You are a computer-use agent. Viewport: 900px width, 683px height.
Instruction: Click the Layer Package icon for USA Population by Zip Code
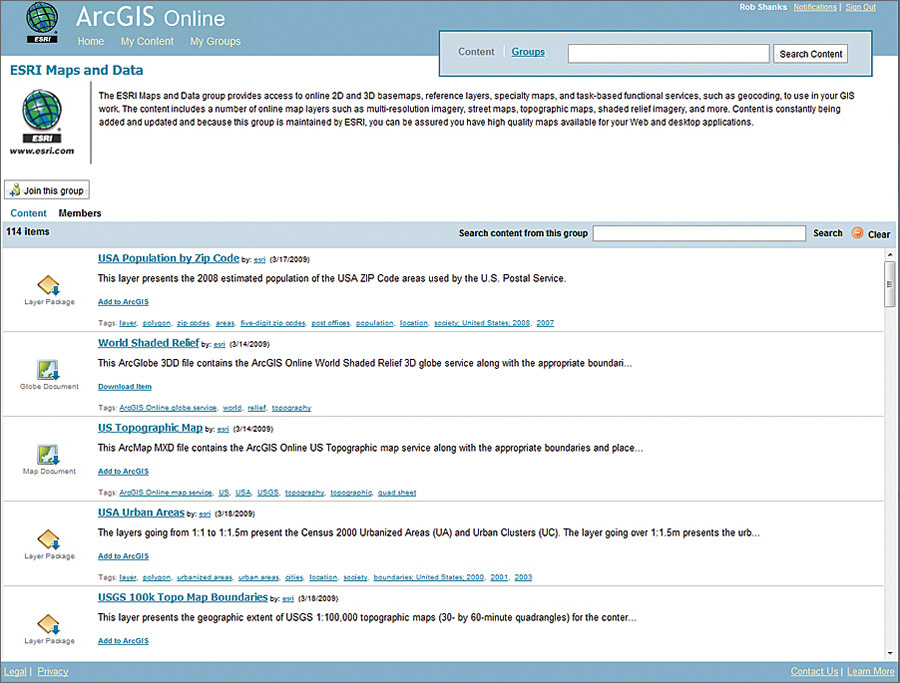pos(48,285)
